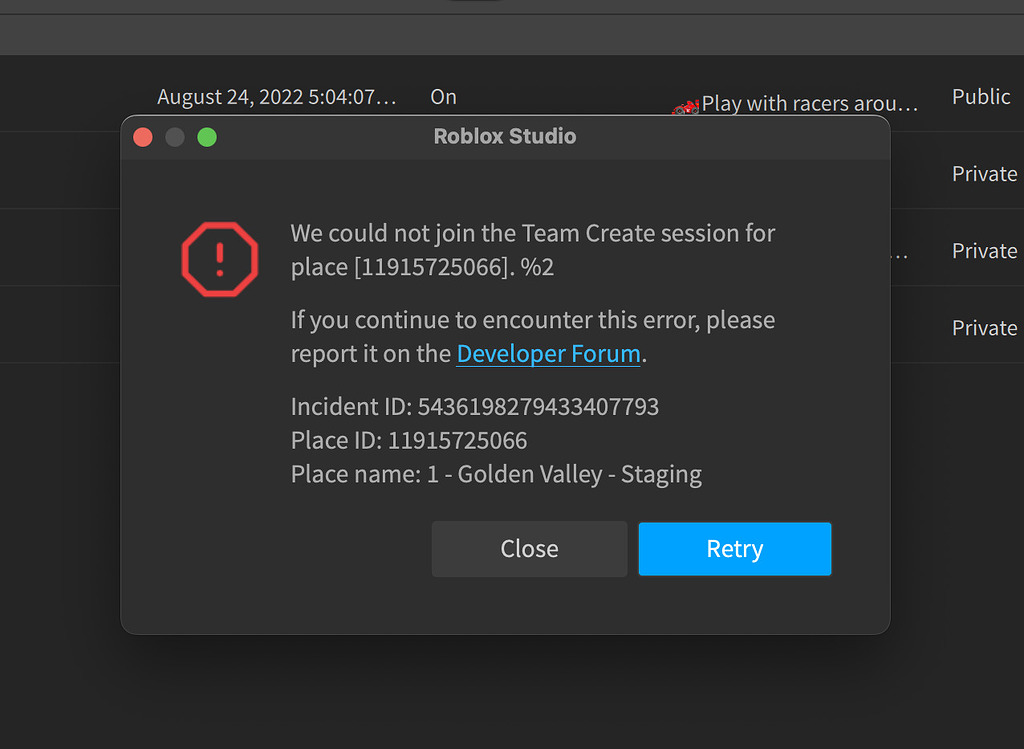Viewport: 1024px width, 749px height.
Task: Click the red race car game icon
Action: point(686,107)
